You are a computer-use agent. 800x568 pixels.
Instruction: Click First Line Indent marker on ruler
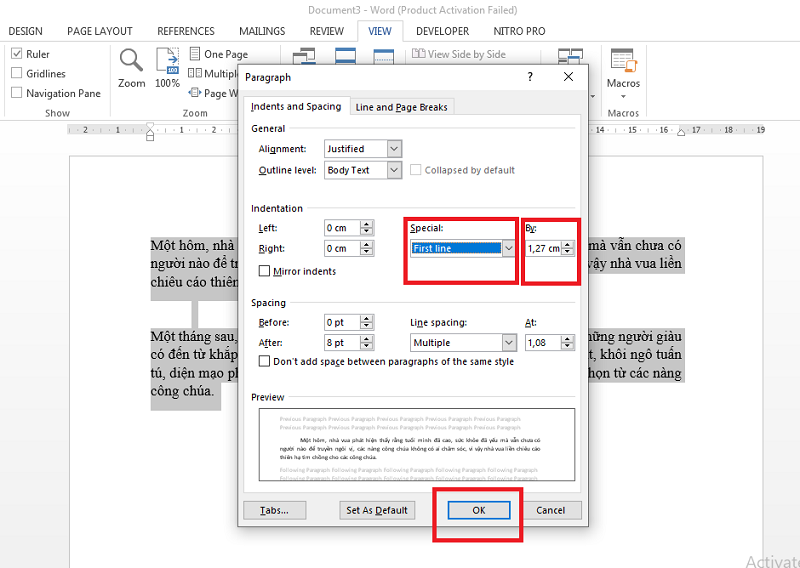coord(149,126)
